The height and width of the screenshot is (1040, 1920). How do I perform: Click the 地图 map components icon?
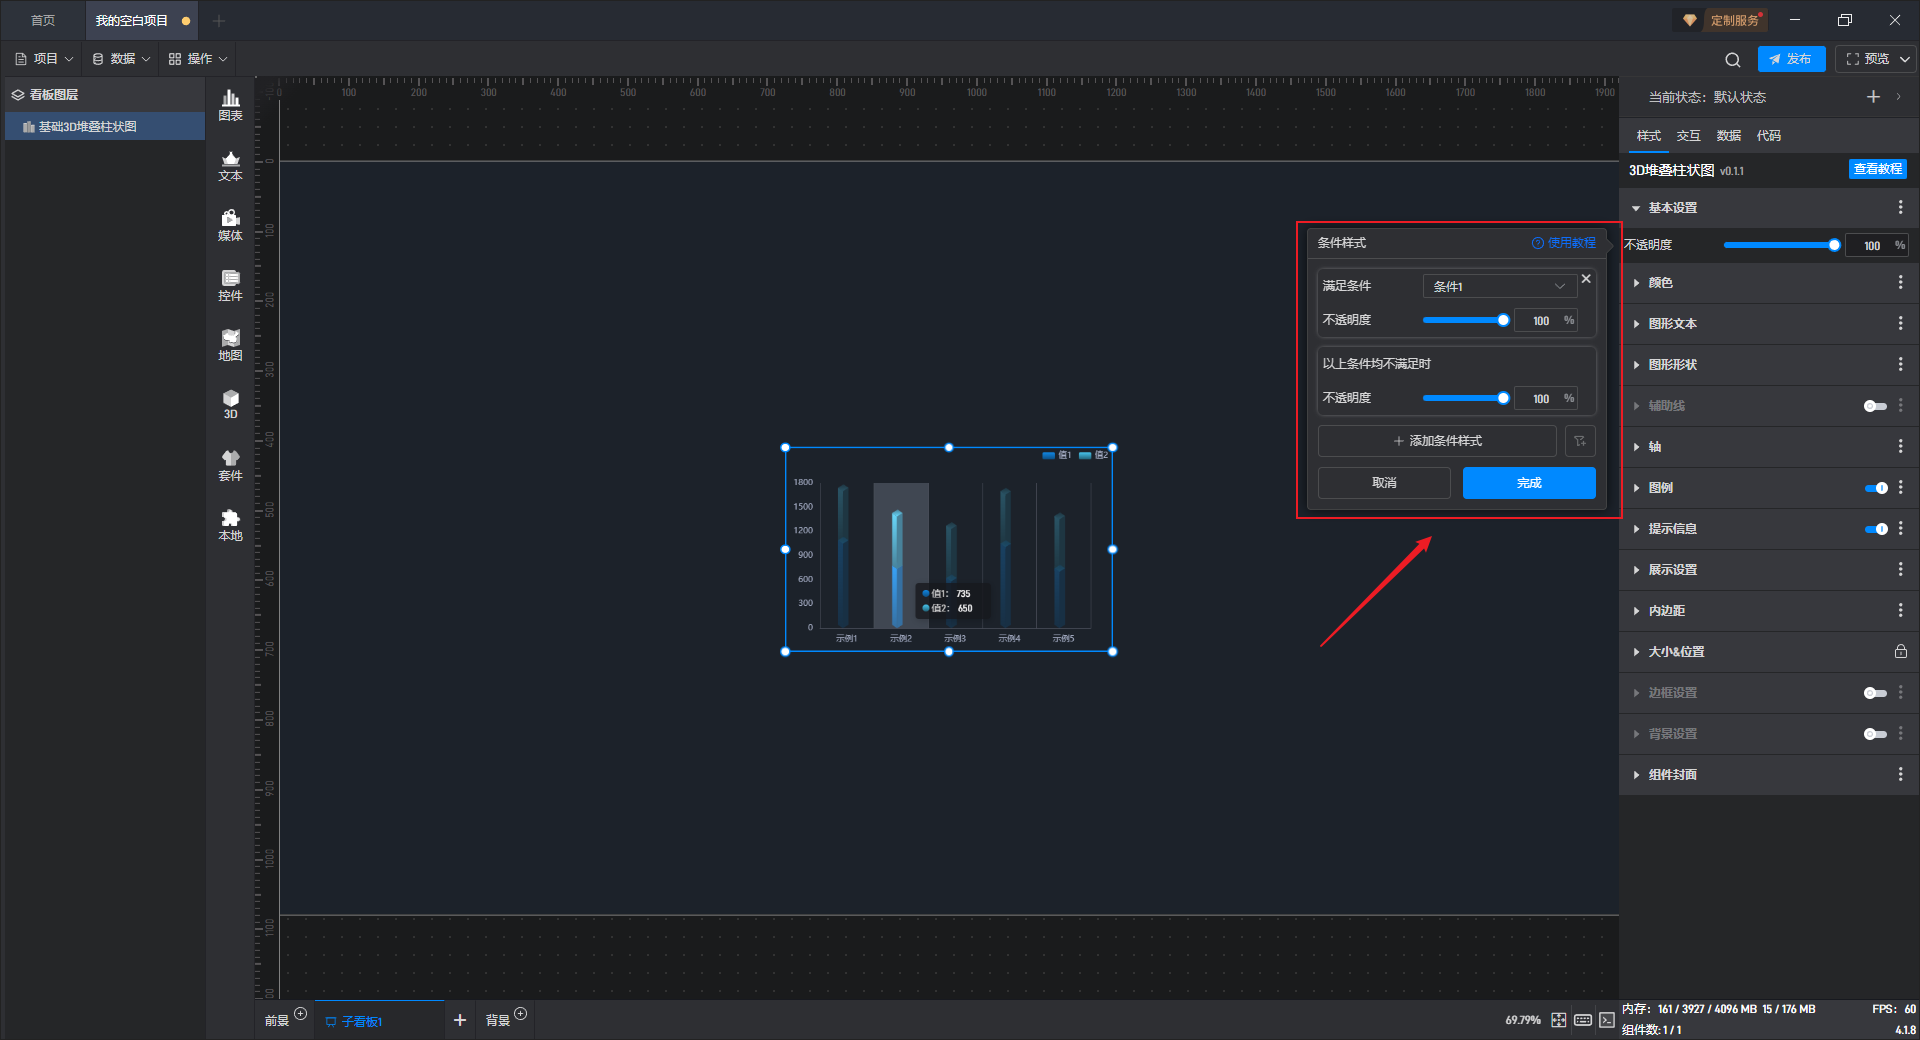click(230, 345)
